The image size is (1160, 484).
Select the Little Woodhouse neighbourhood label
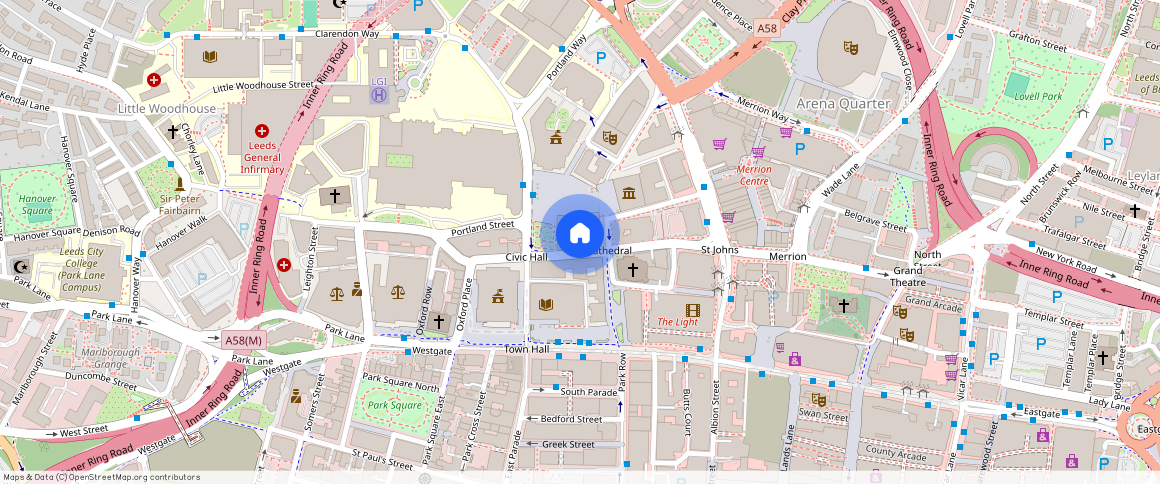click(x=166, y=108)
